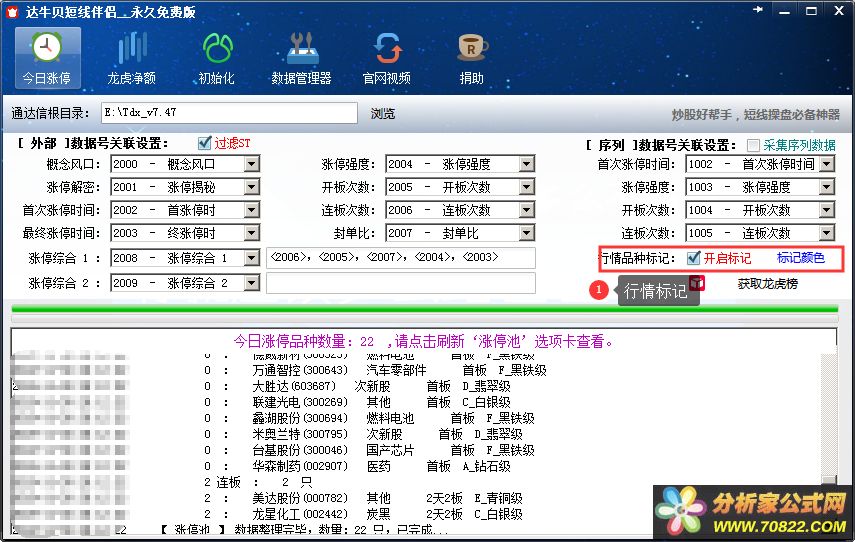Open sequence 开板次数 1004 dropdown
Image resolution: width=855 pixels, height=542 pixels.
pyautogui.click(x=827, y=210)
